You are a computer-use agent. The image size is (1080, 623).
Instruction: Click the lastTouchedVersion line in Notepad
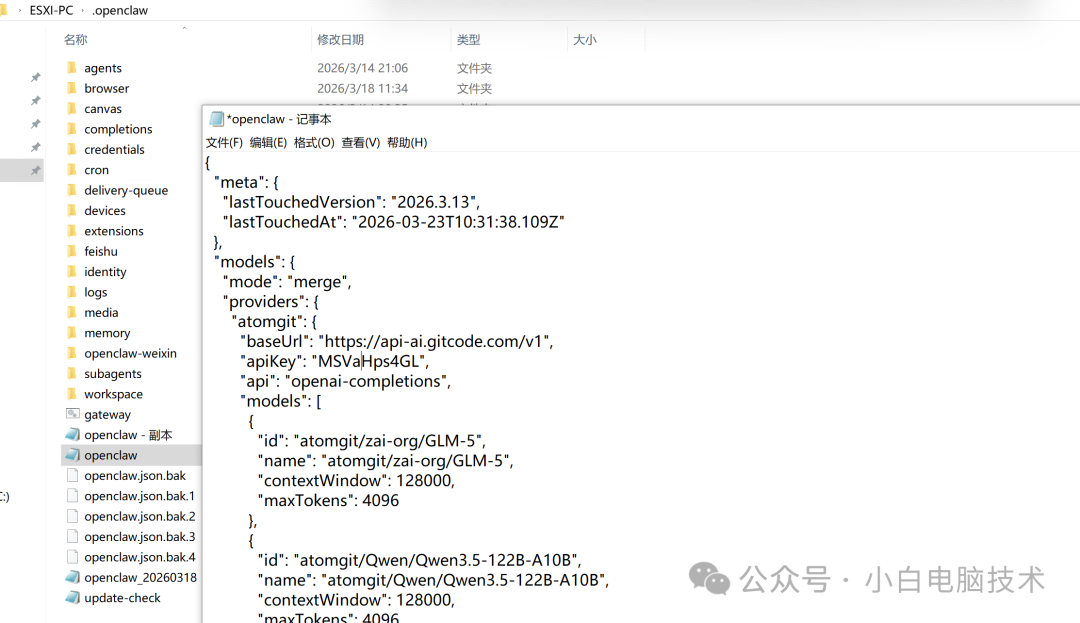351,202
